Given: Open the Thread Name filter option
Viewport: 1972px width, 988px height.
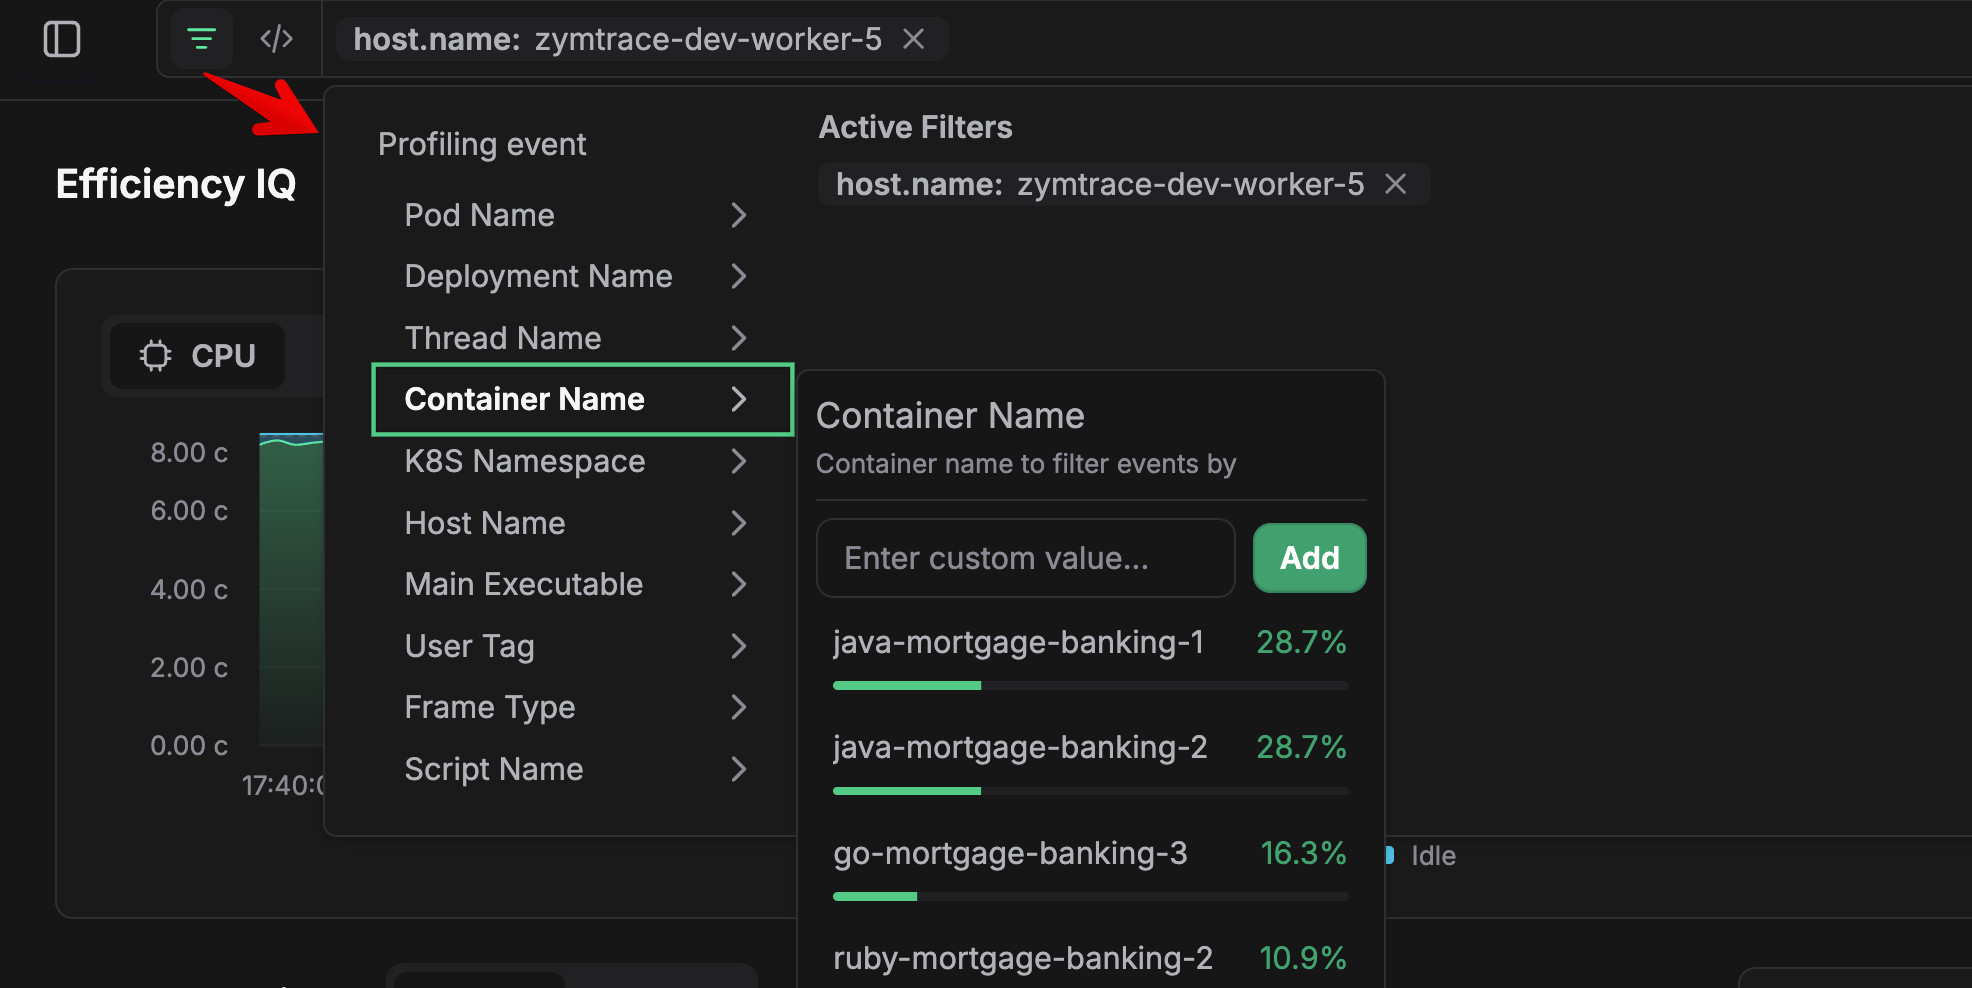Looking at the screenshot, I should [503, 338].
